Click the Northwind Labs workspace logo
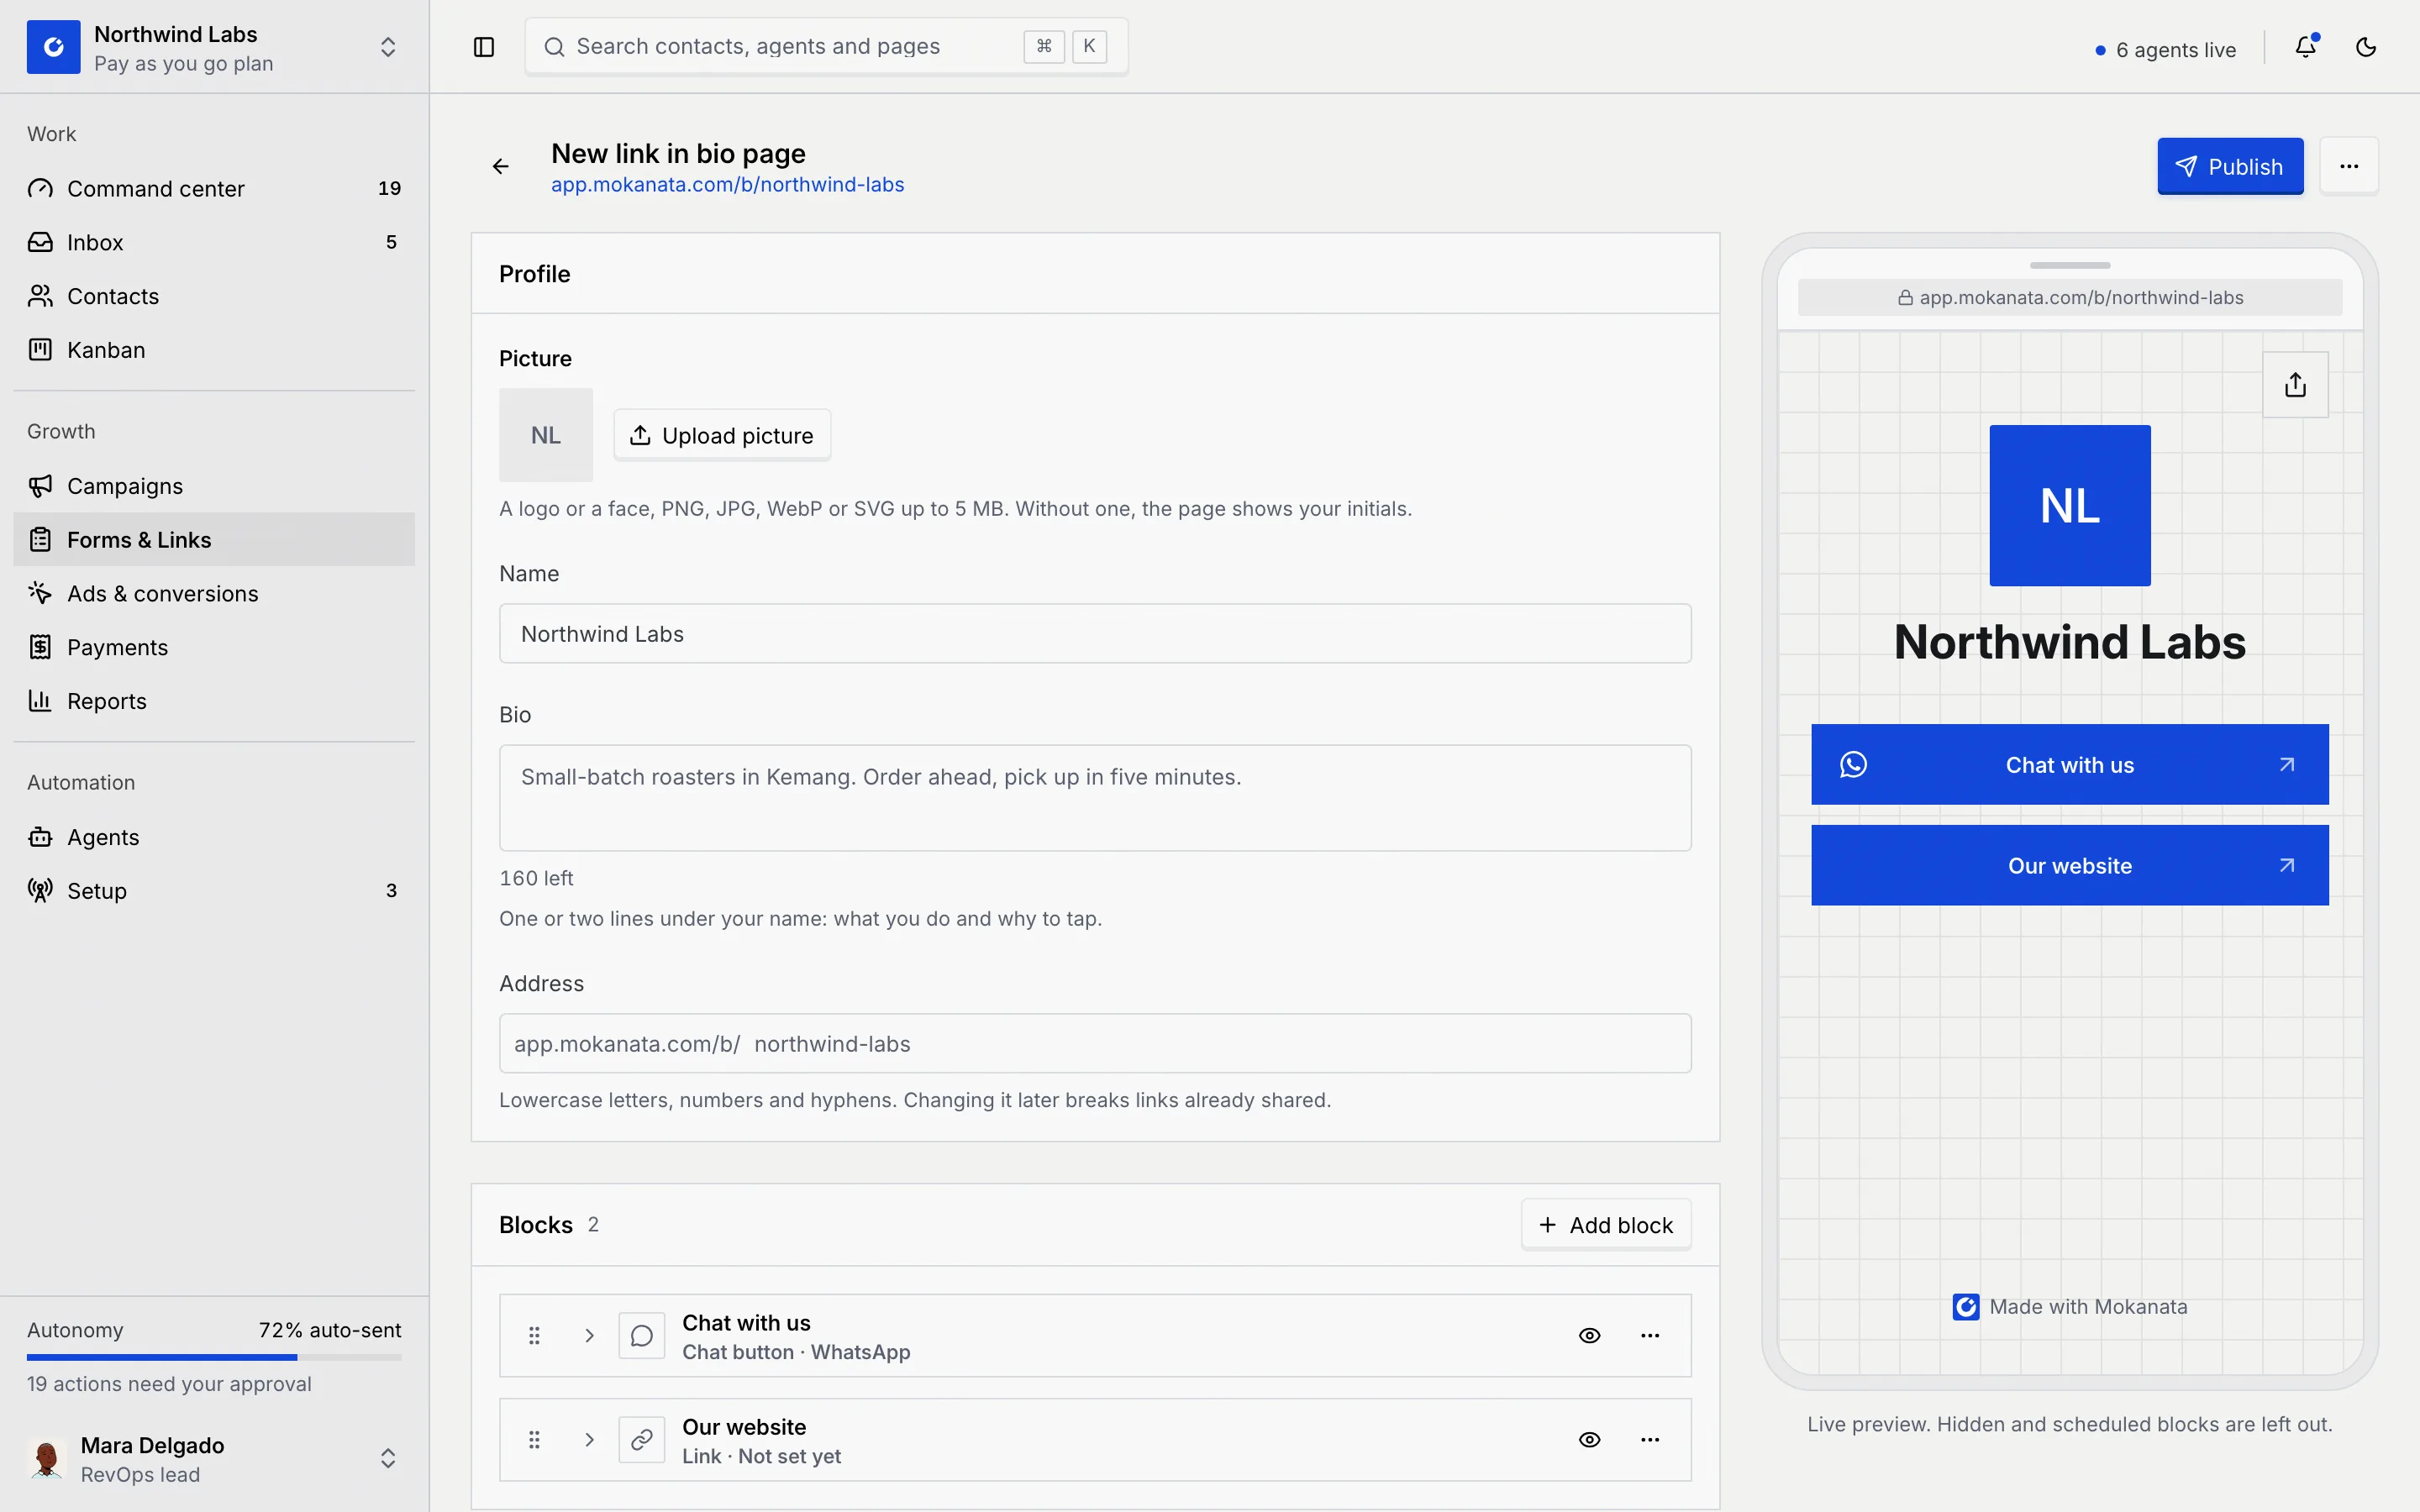This screenshot has height=1512, width=2420. coord(54,47)
